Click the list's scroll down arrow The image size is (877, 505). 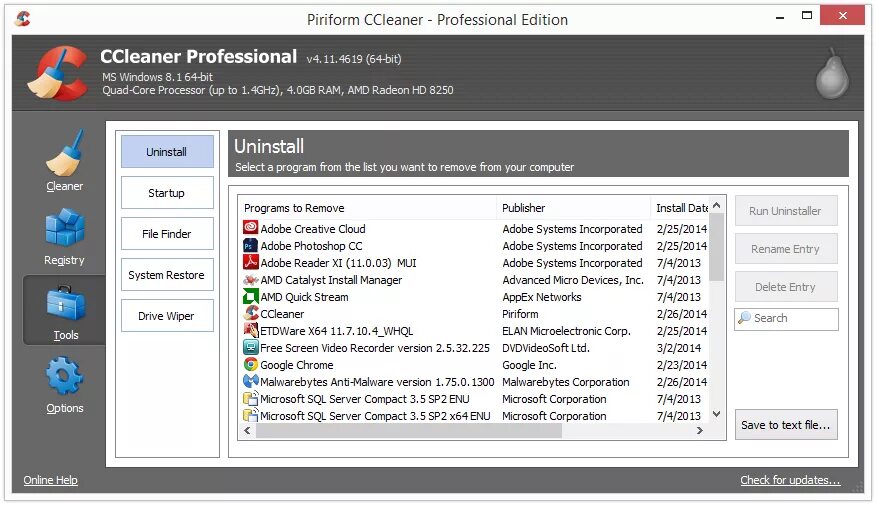click(716, 414)
